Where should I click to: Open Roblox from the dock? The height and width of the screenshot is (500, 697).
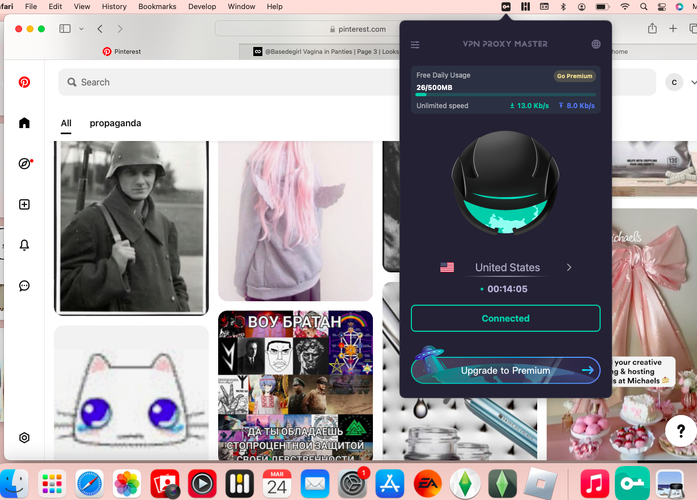click(x=540, y=484)
